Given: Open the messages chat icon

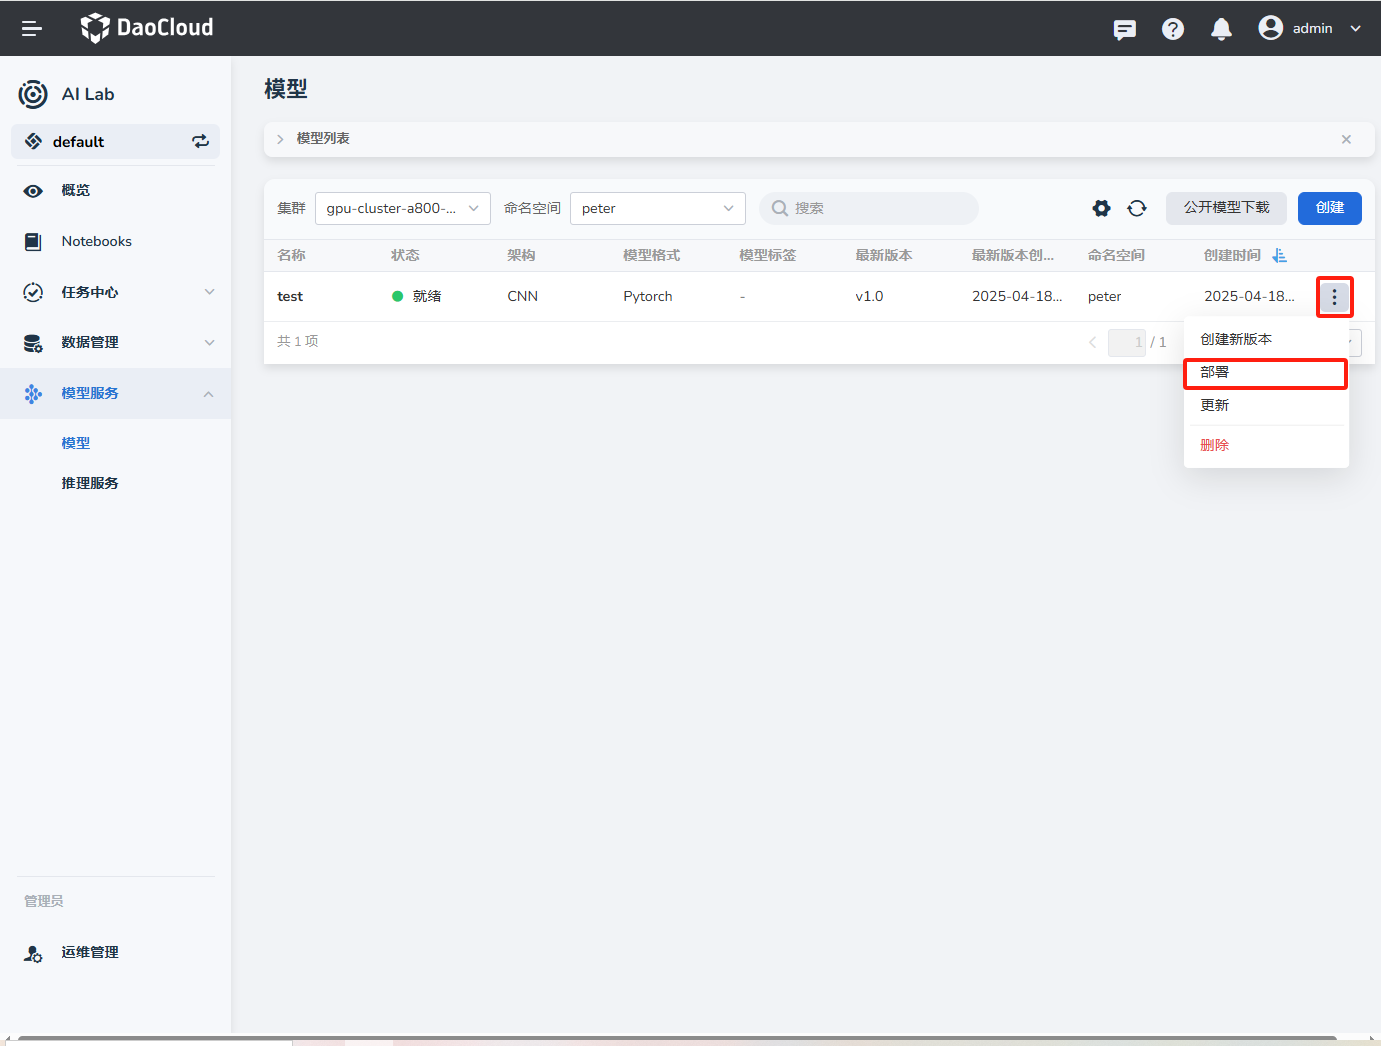Looking at the screenshot, I should coord(1124,29).
